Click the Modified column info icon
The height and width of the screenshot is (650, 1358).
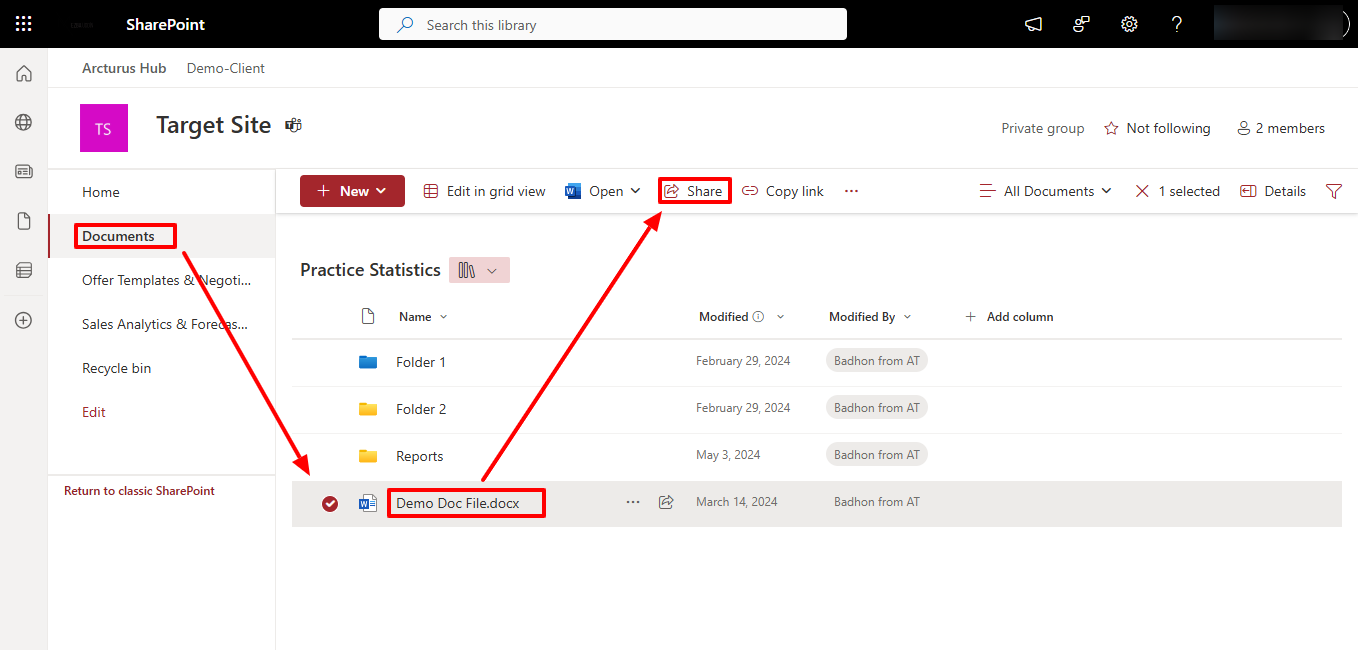pos(758,317)
